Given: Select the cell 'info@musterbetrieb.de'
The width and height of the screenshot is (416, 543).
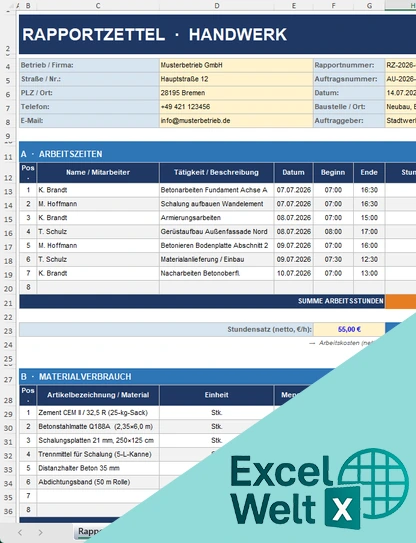Looking at the screenshot, I should (x=236, y=121).
